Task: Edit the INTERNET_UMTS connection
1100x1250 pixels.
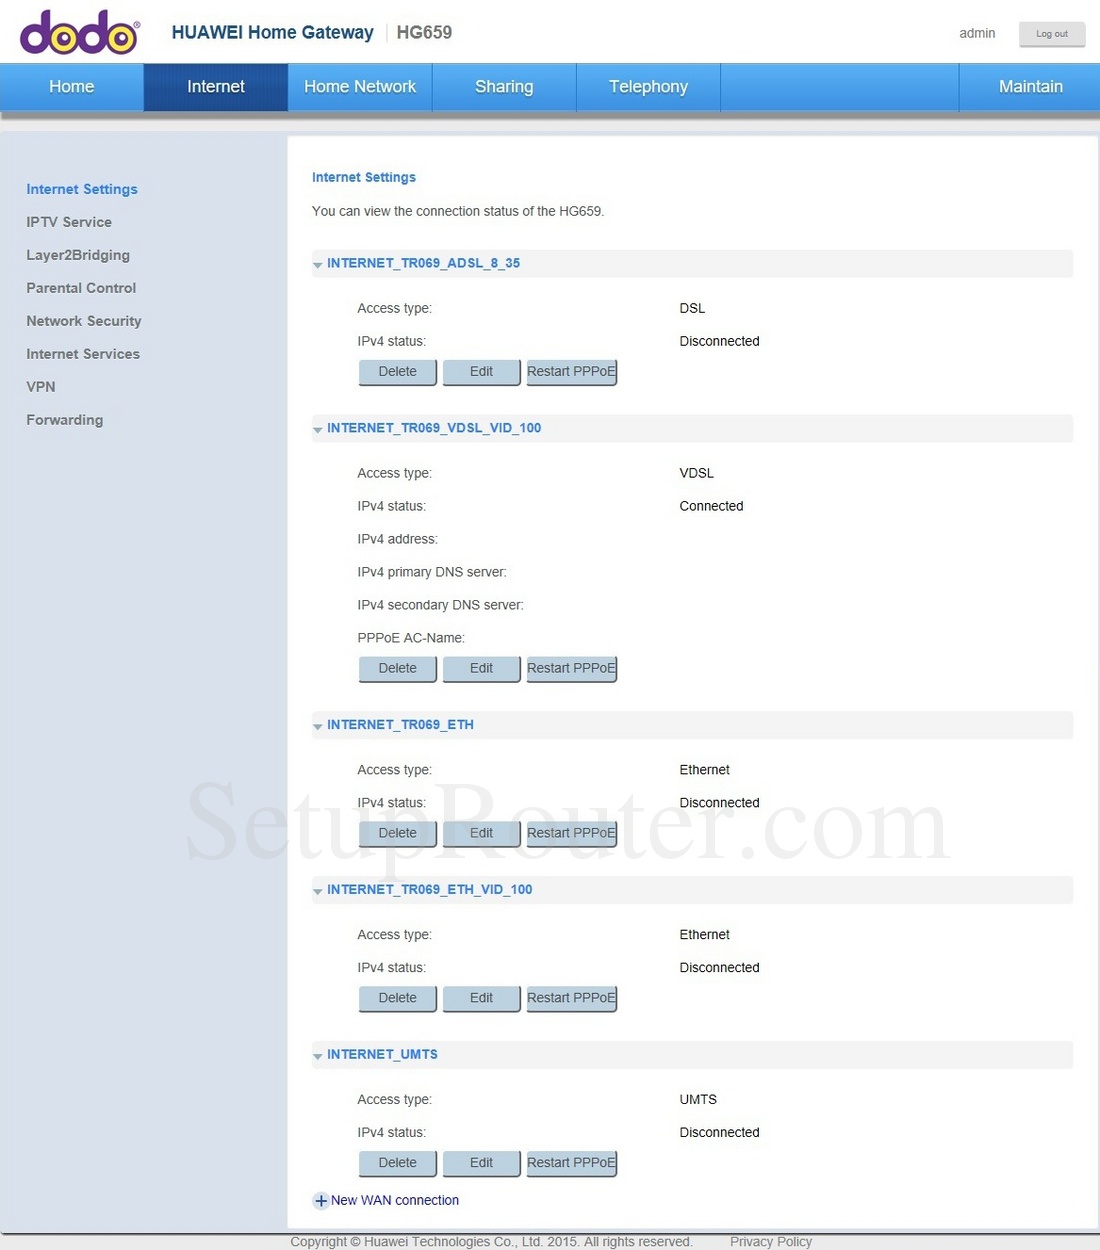Action: point(481,1163)
